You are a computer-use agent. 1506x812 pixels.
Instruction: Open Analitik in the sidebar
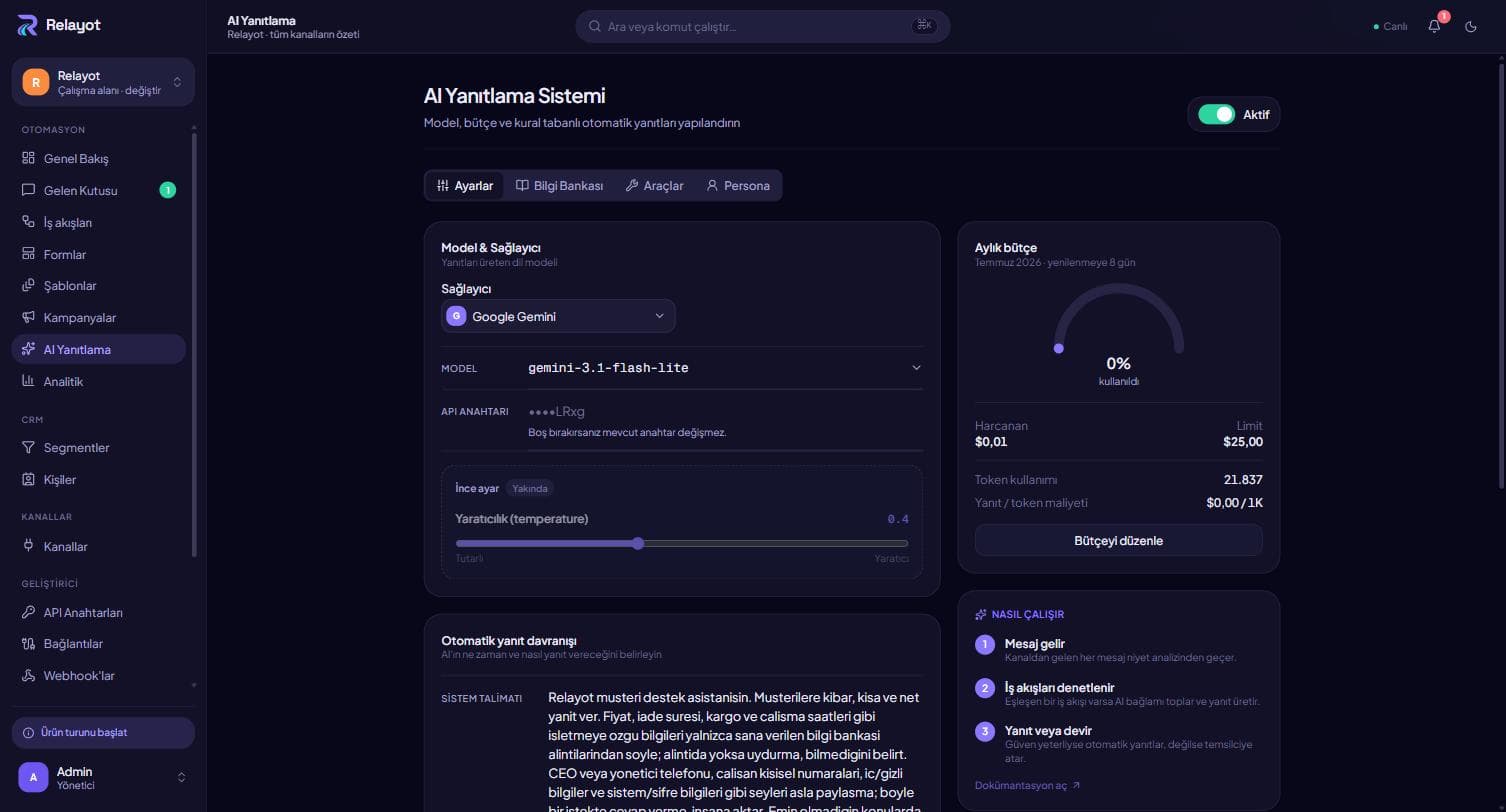pyautogui.click(x=98, y=381)
